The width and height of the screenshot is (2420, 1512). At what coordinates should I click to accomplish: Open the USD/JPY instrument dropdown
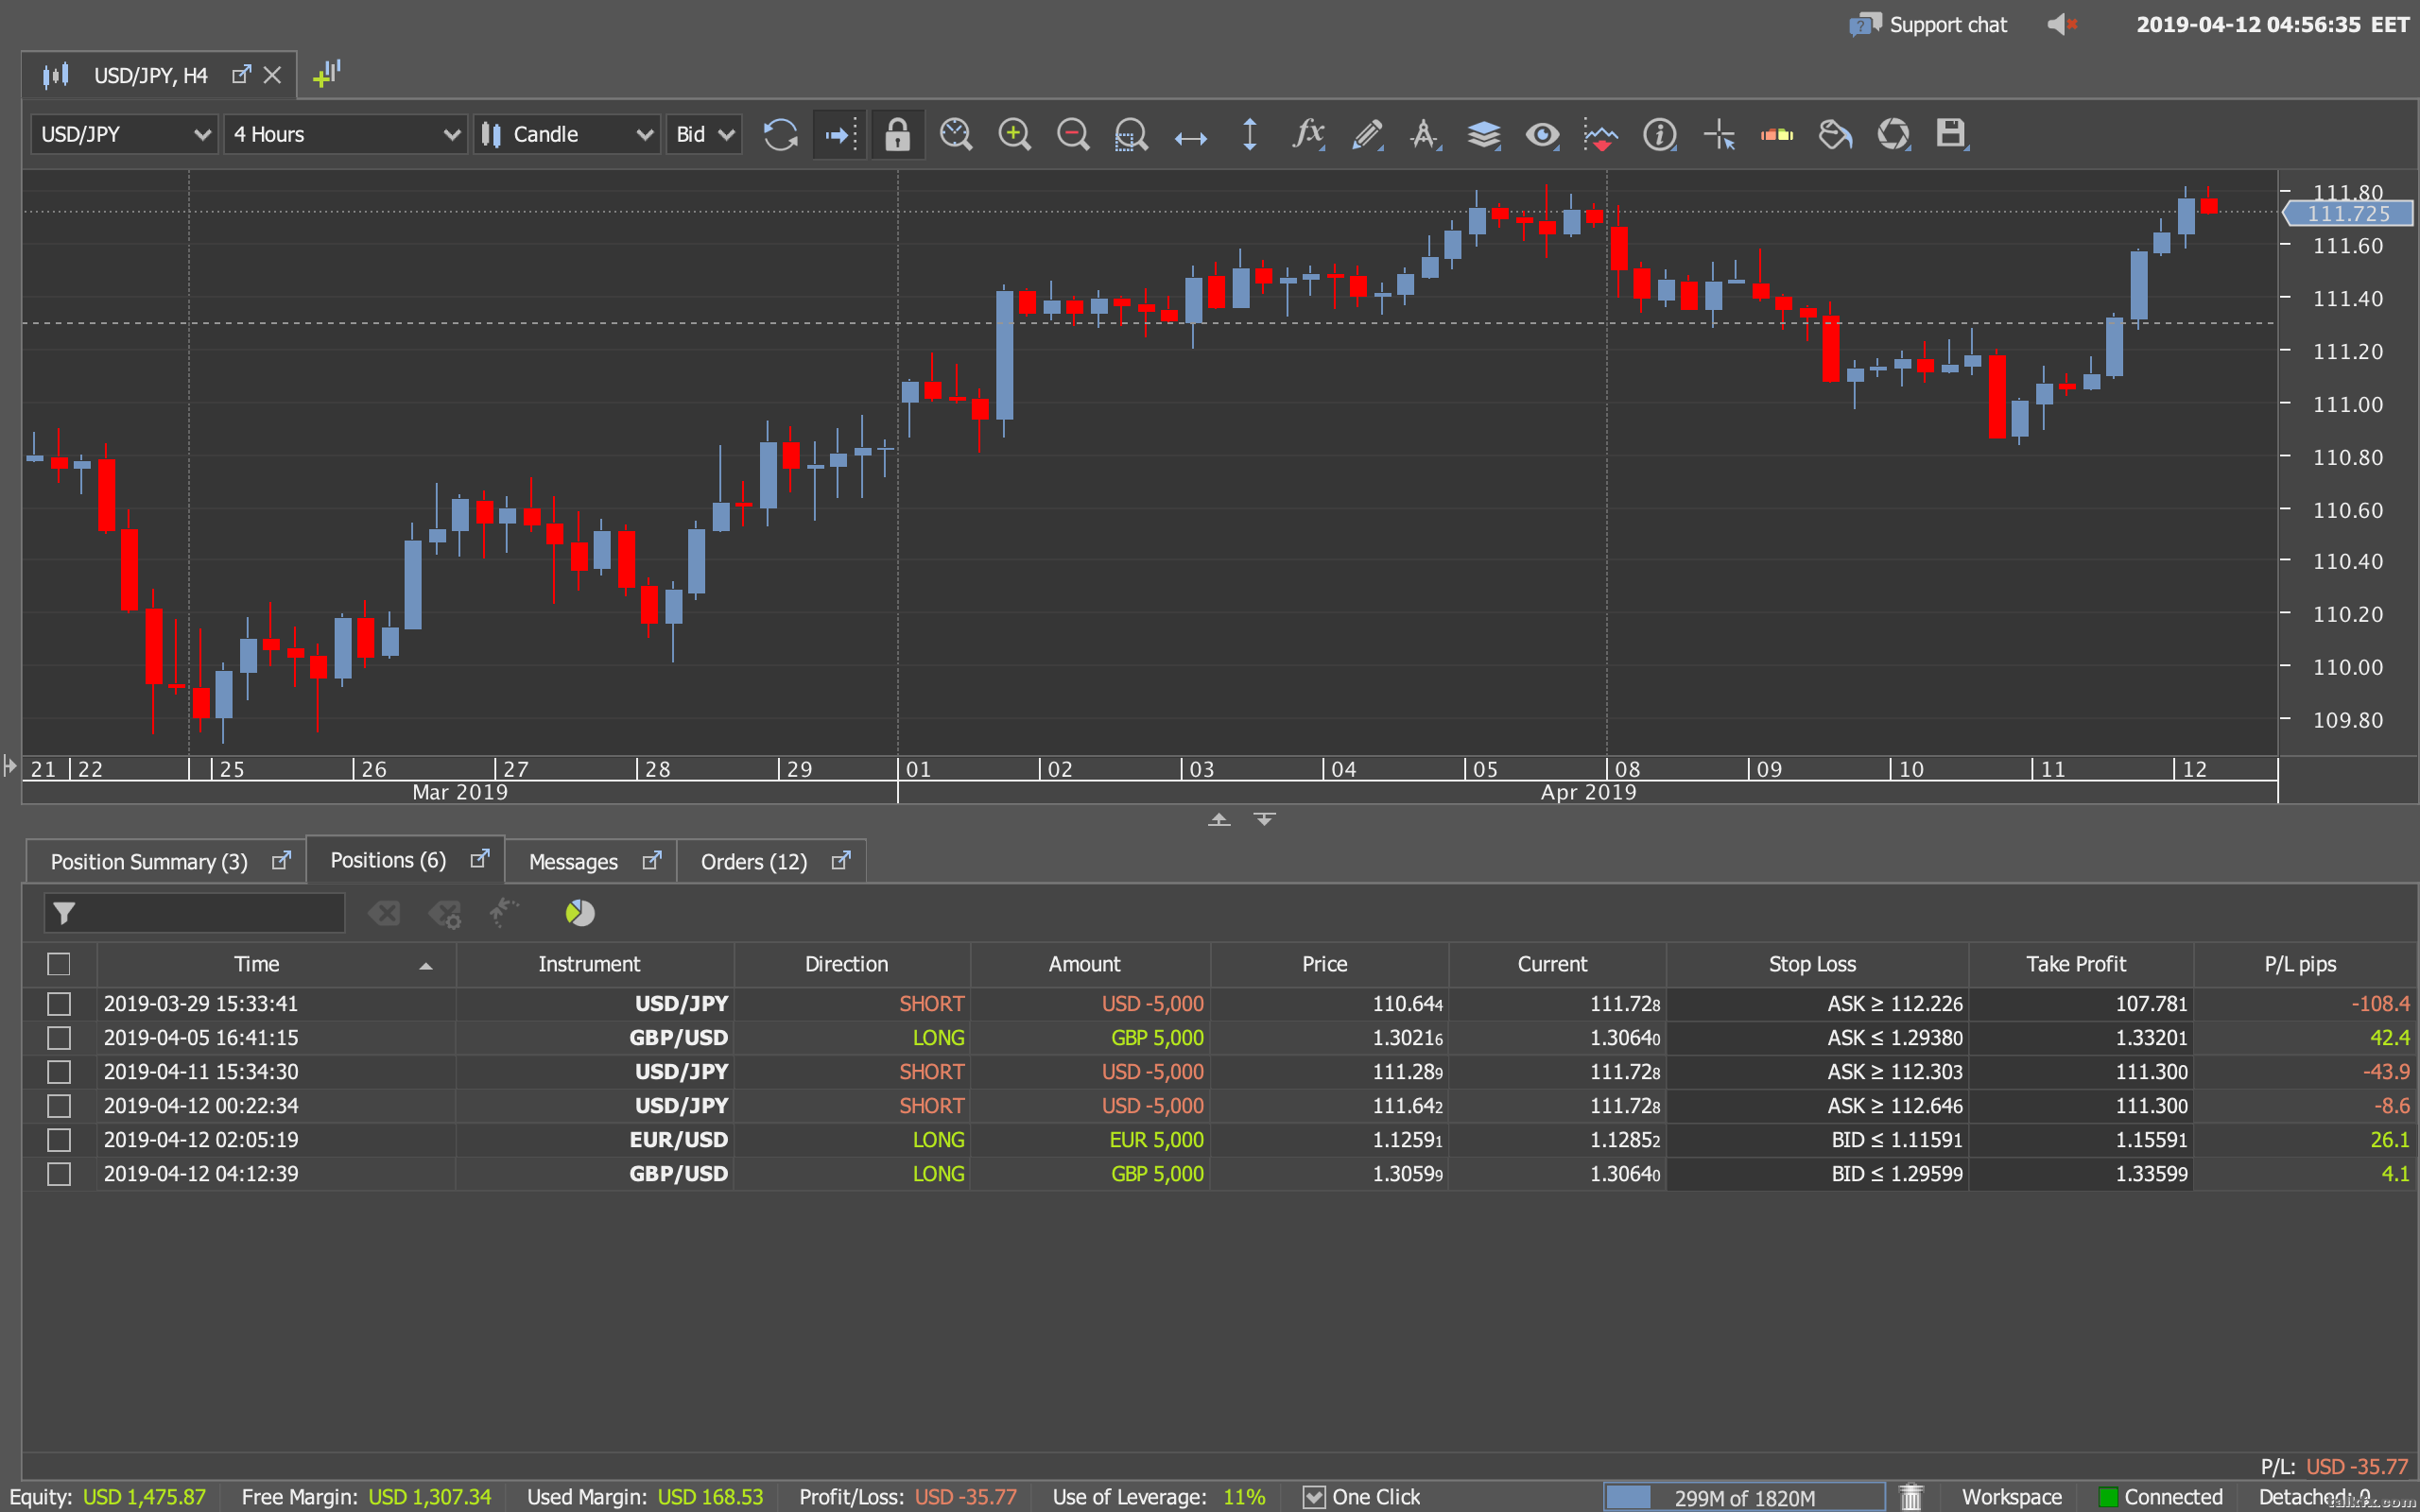(x=124, y=134)
